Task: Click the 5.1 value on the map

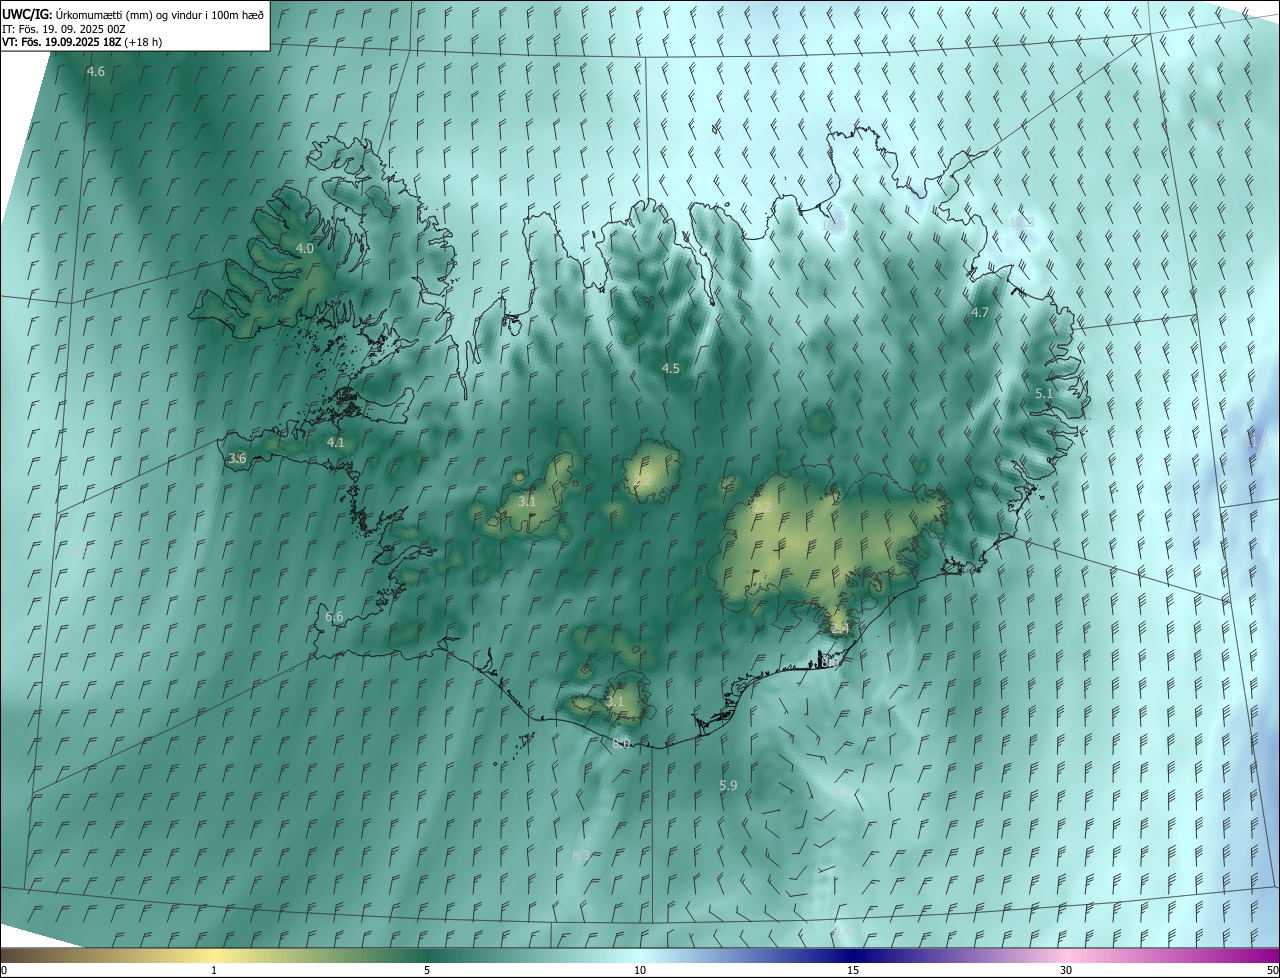Action: click(x=1044, y=394)
